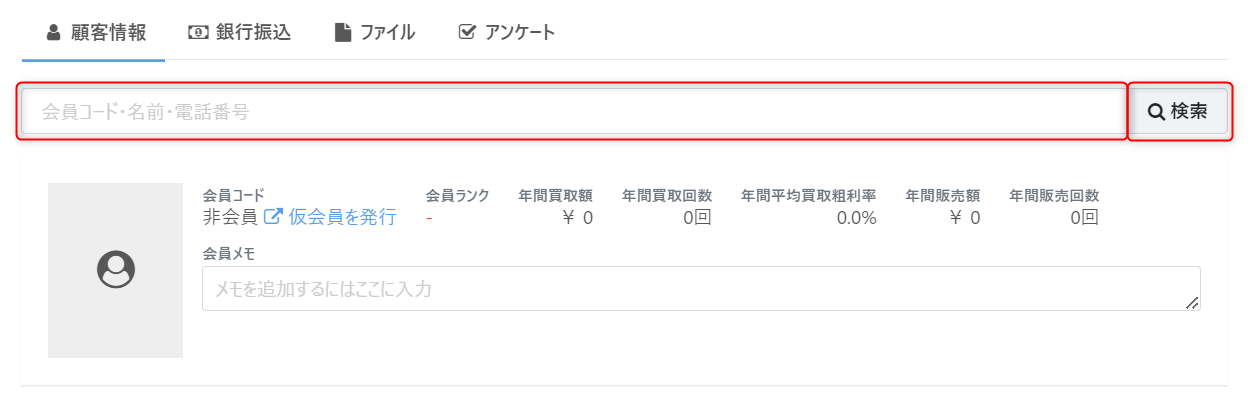This screenshot has width=1251, height=413.
Task: Click the 年間販売回数 0回 value
Action: pyautogui.click(x=1084, y=217)
